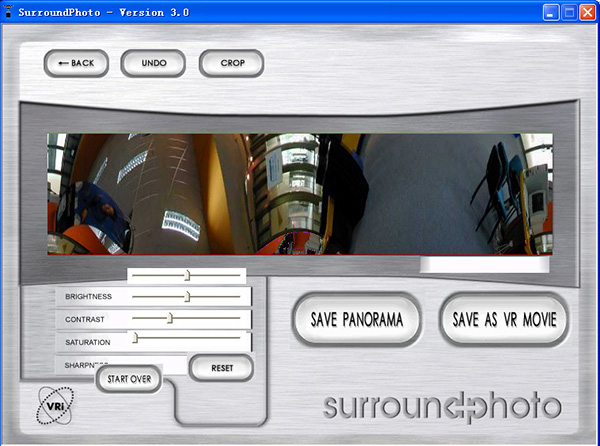Click the Saturation slider handle

(135, 338)
